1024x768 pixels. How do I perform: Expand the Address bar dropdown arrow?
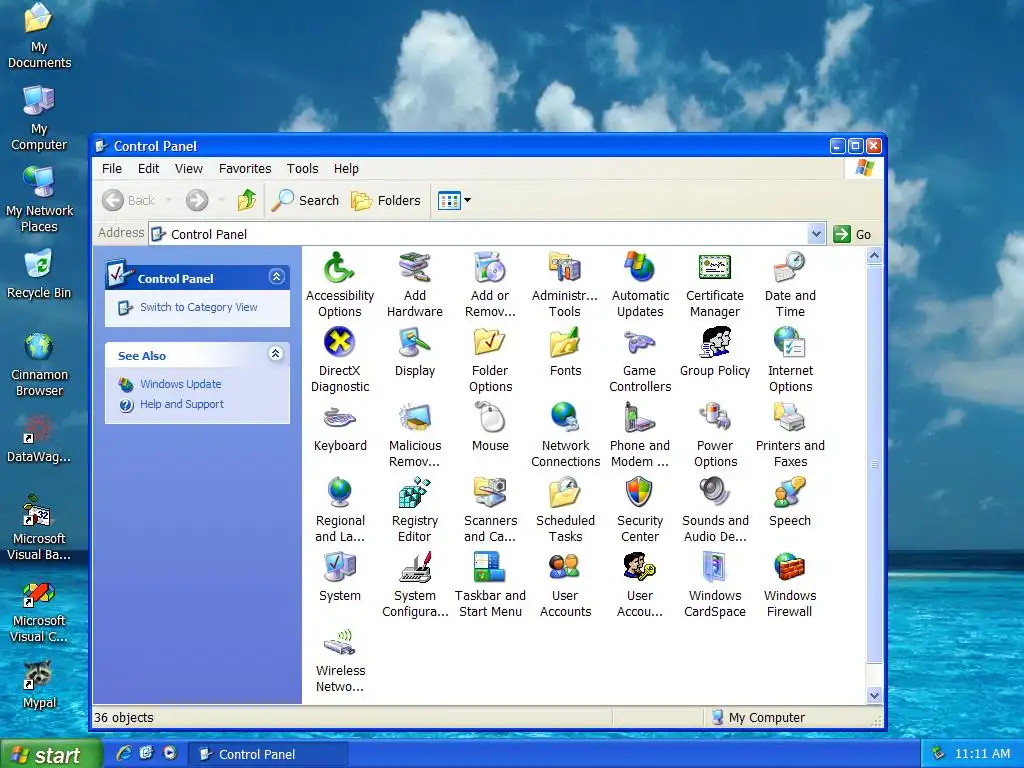(x=816, y=234)
